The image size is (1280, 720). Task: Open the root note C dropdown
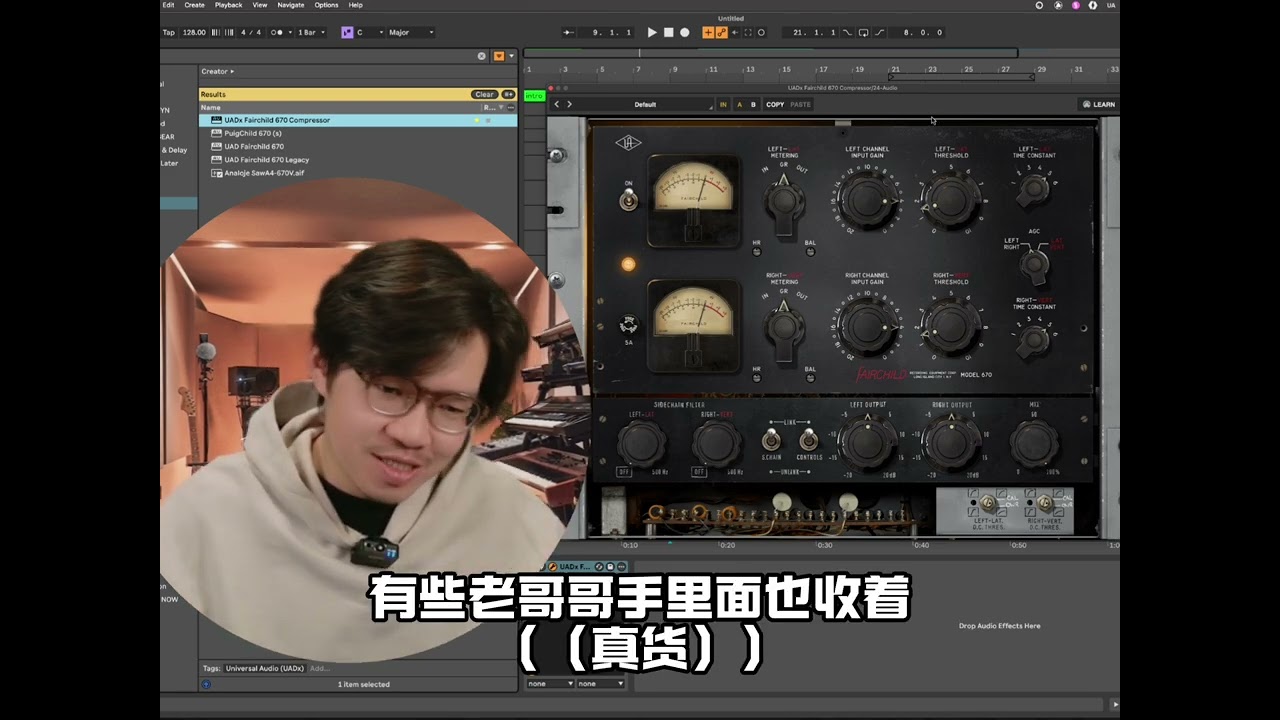[370, 32]
